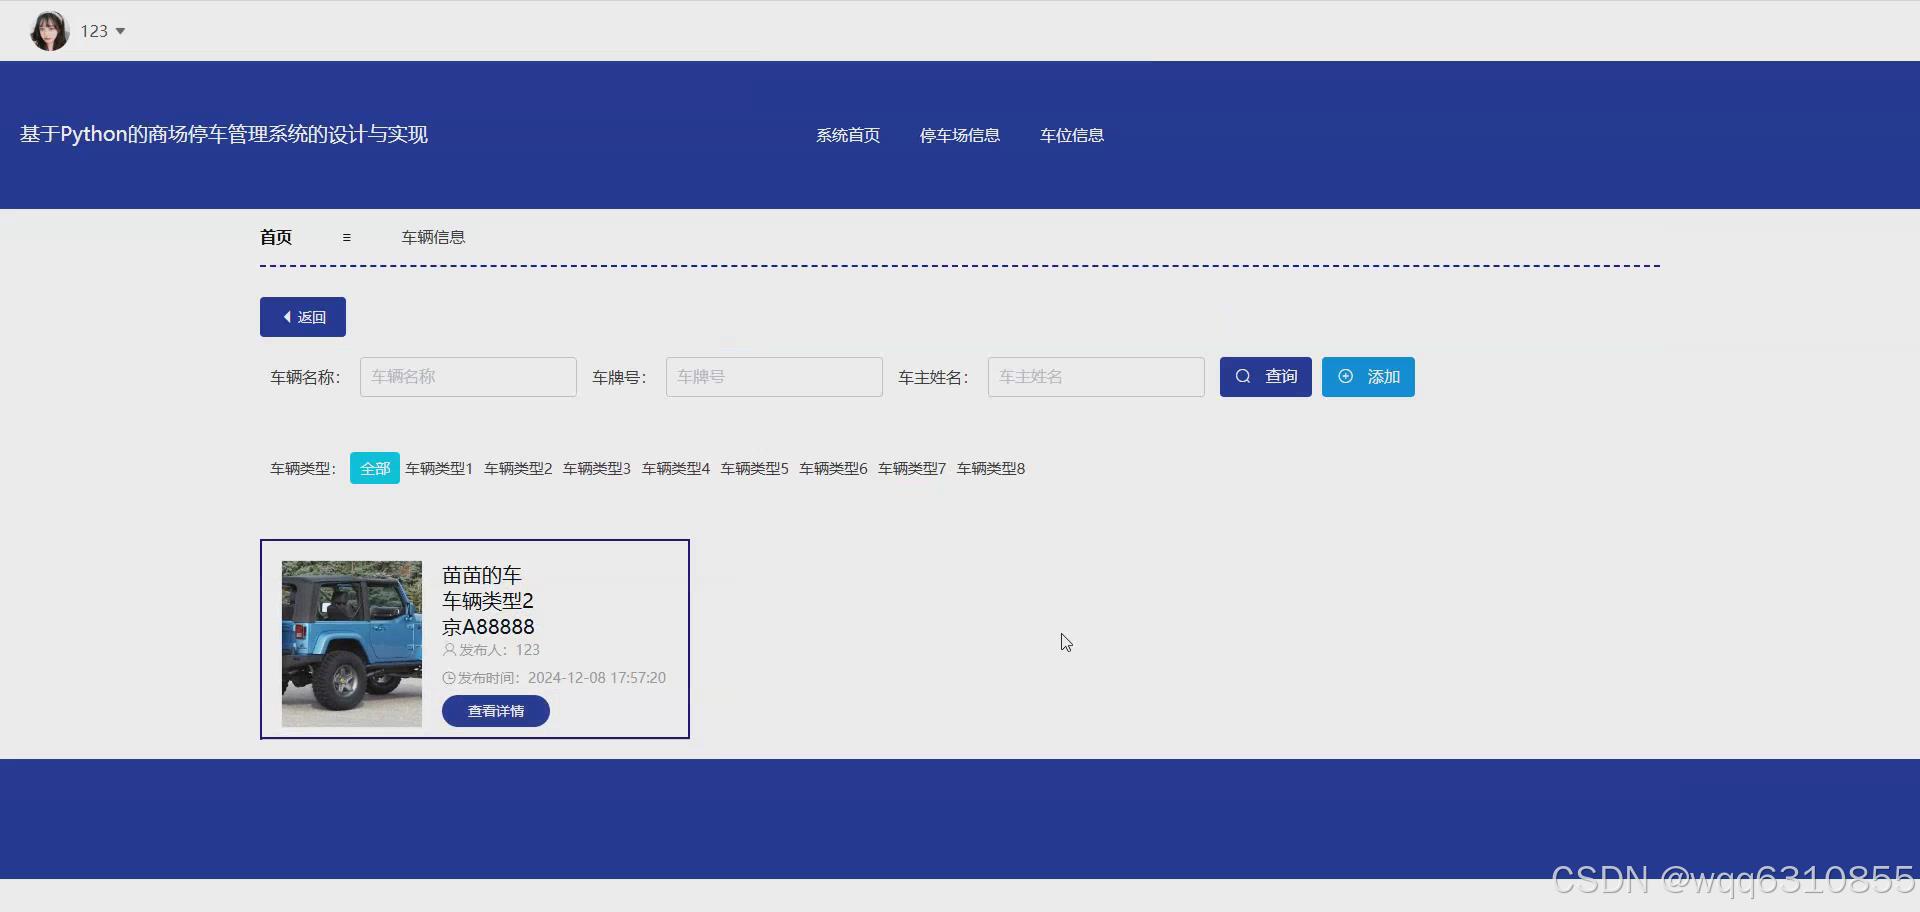This screenshot has width=1920, height=912.
Task: Select the 全部 vehicle type filter
Action: [x=374, y=467]
